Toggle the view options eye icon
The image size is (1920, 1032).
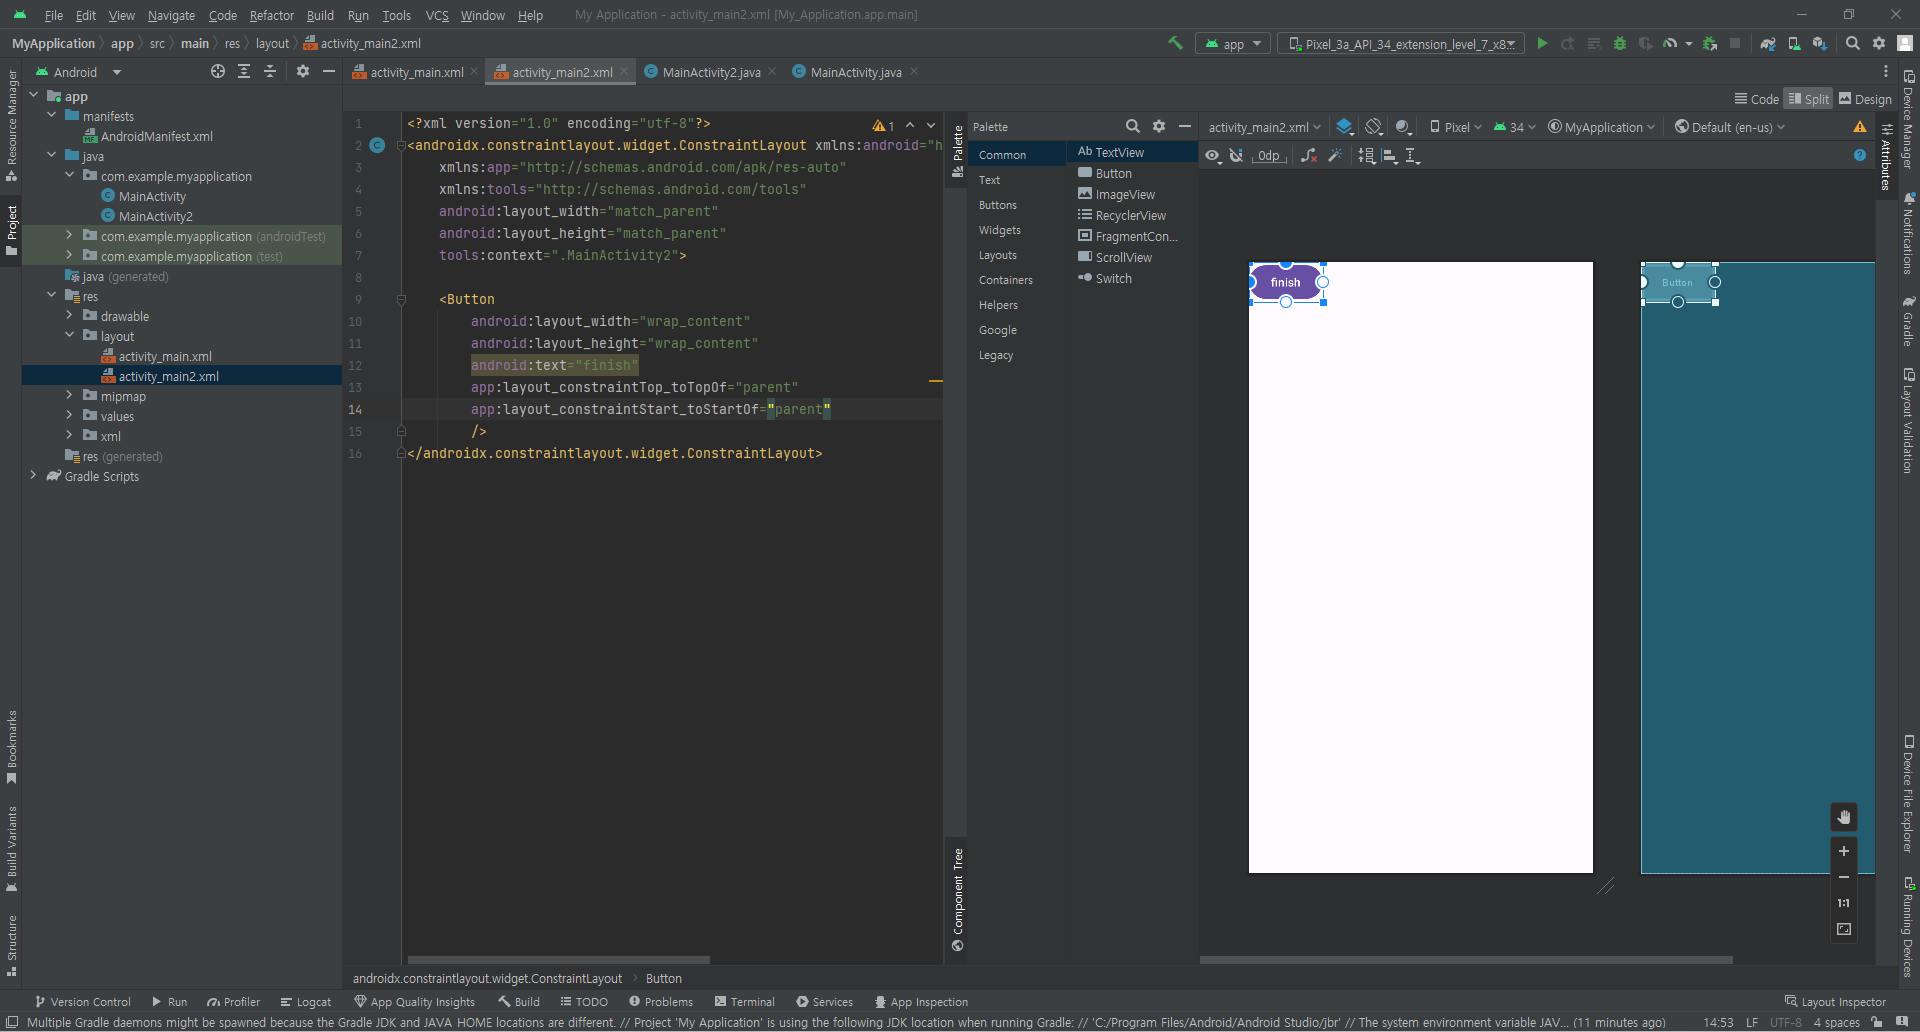(1212, 156)
